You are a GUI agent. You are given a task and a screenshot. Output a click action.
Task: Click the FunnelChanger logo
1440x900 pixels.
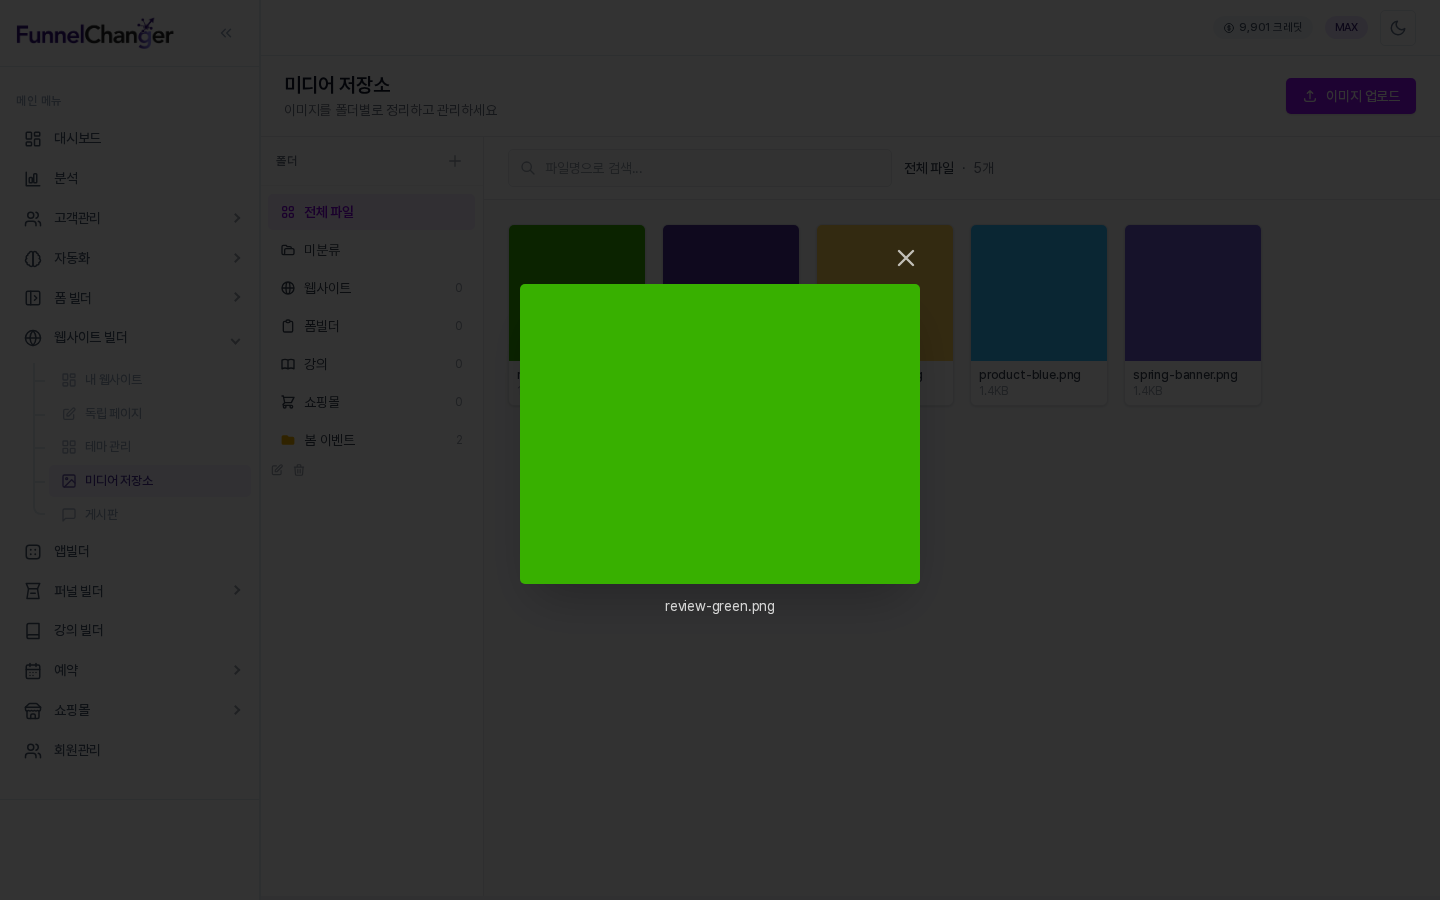pos(95,33)
